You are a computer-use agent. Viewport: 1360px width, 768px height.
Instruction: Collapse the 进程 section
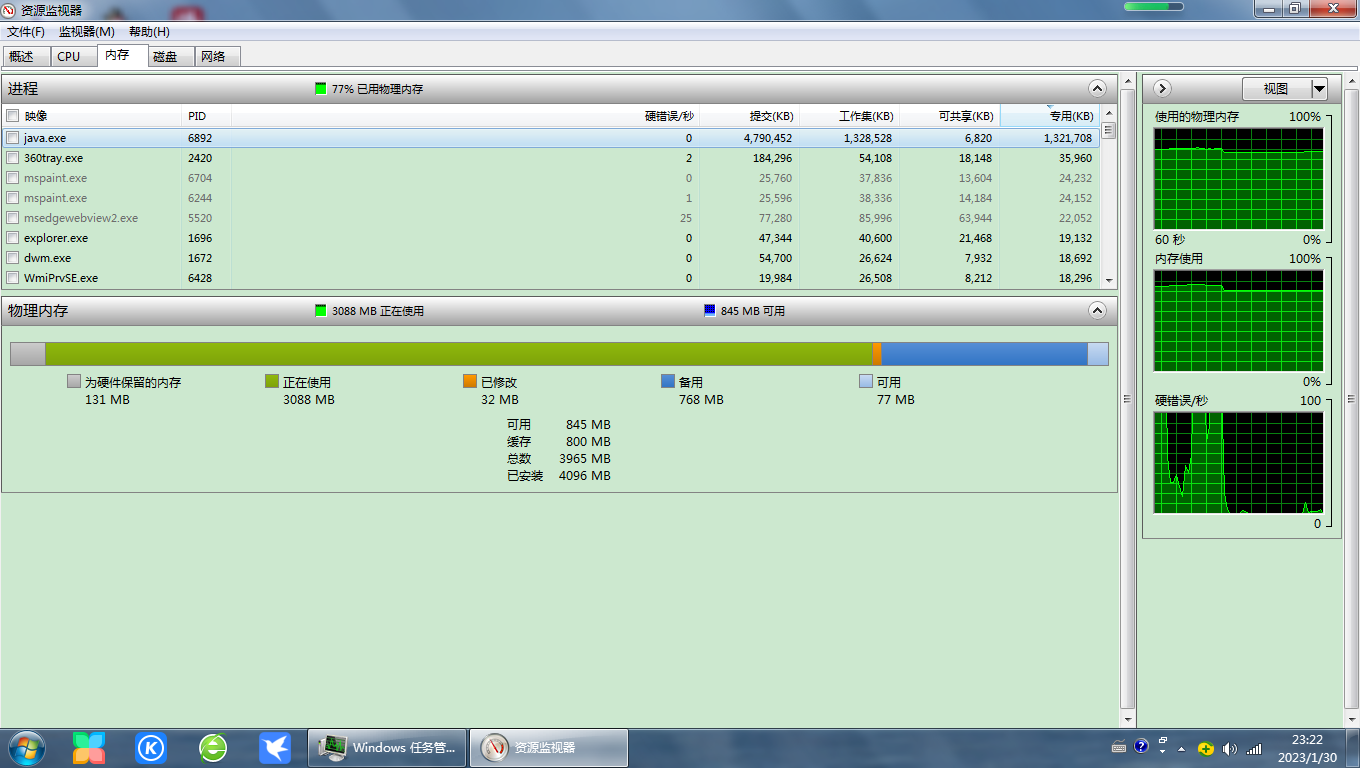tap(1097, 88)
